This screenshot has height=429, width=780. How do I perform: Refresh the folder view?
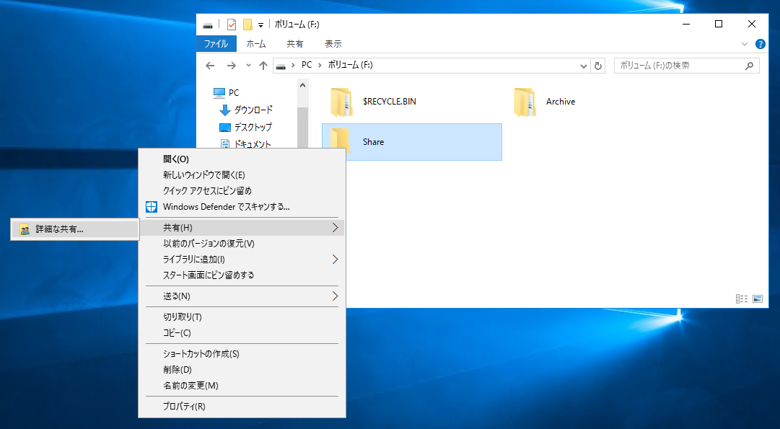click(598, 66)
